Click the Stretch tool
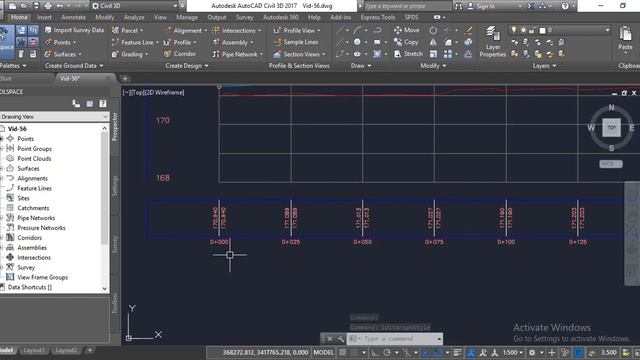Viewport: 640px width, 360px height. tap(408, 54)
